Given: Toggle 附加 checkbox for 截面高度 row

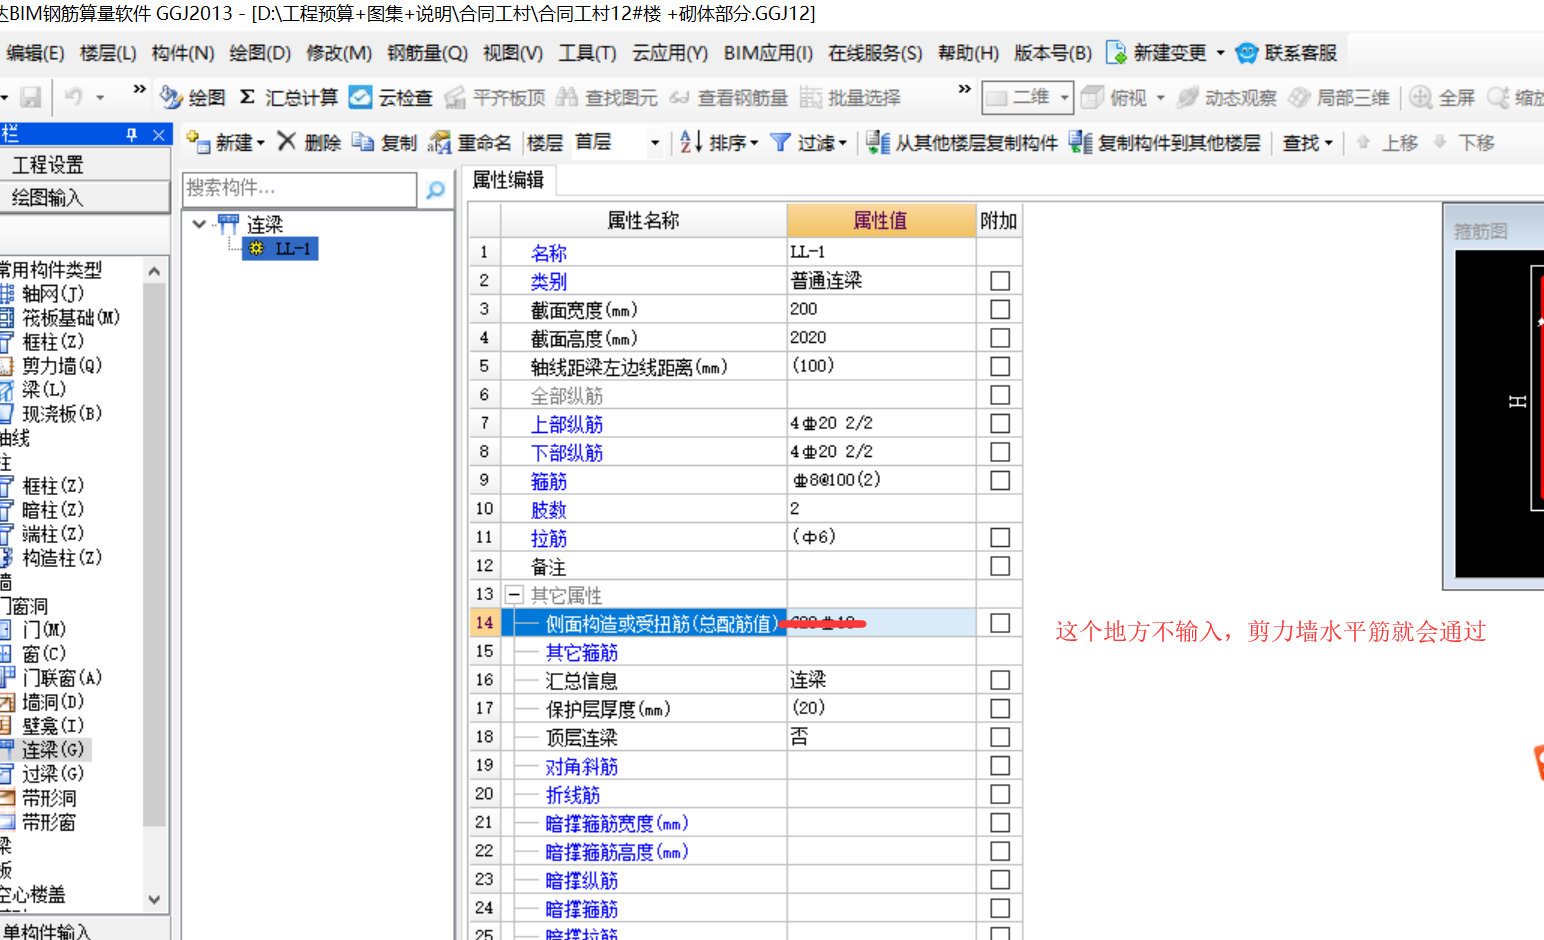Looking at the screenshot, I should (x=1000, y=338).
